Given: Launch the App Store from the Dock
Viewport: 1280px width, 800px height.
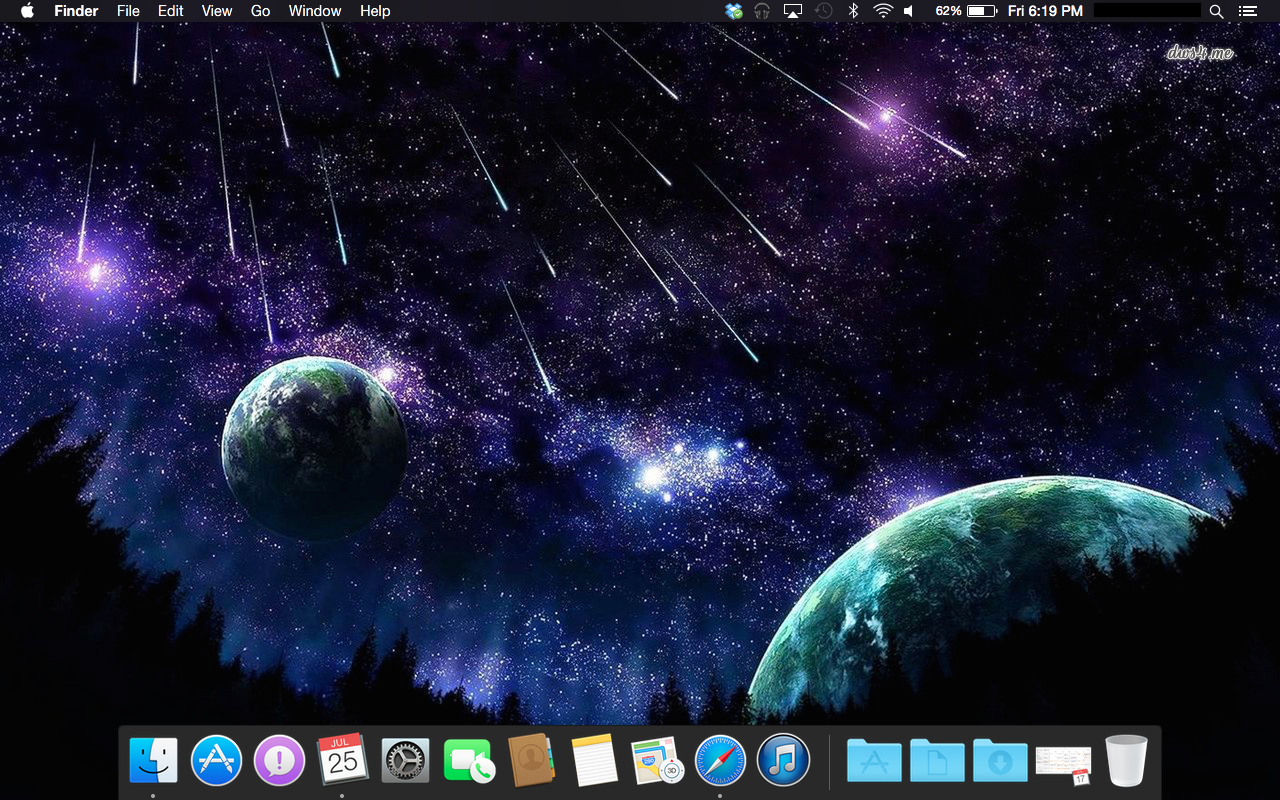Looking at the screenshot, I should [x=216, y=760].
